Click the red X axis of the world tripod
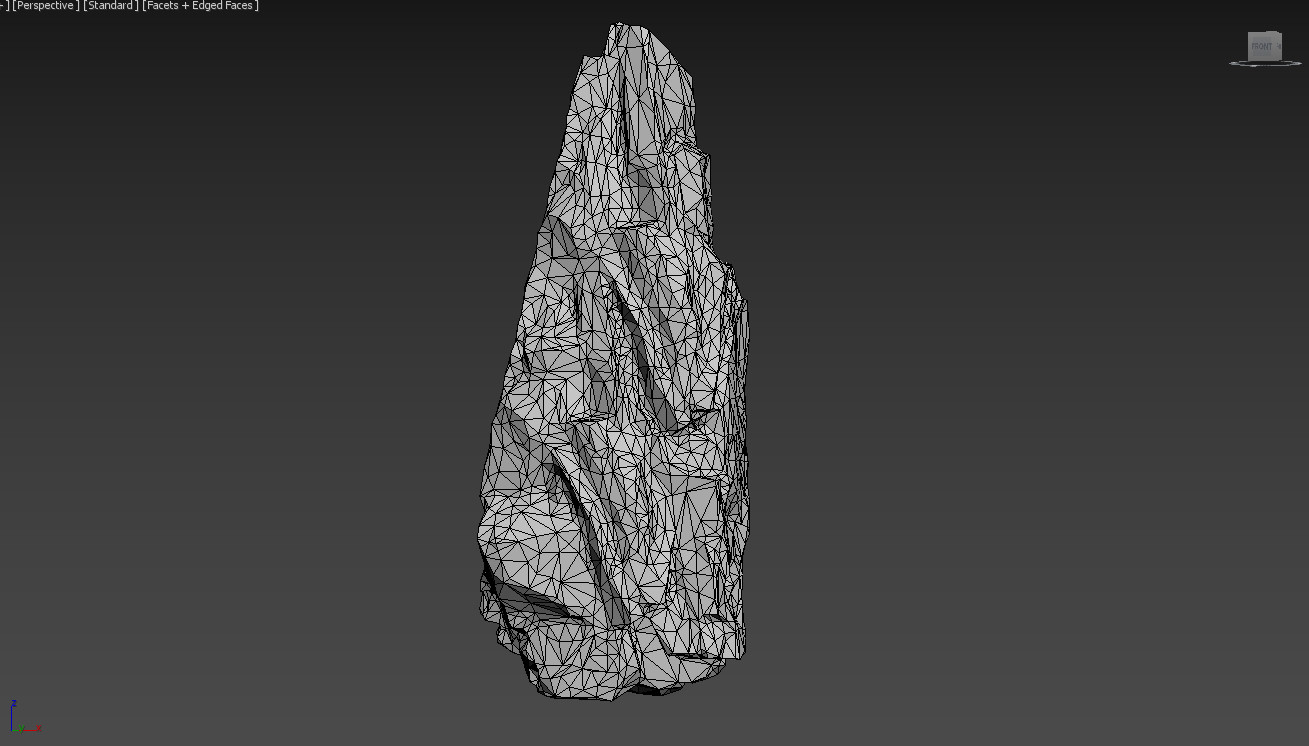The width and height of the screenshot is (1309, 746). (30, 730)
